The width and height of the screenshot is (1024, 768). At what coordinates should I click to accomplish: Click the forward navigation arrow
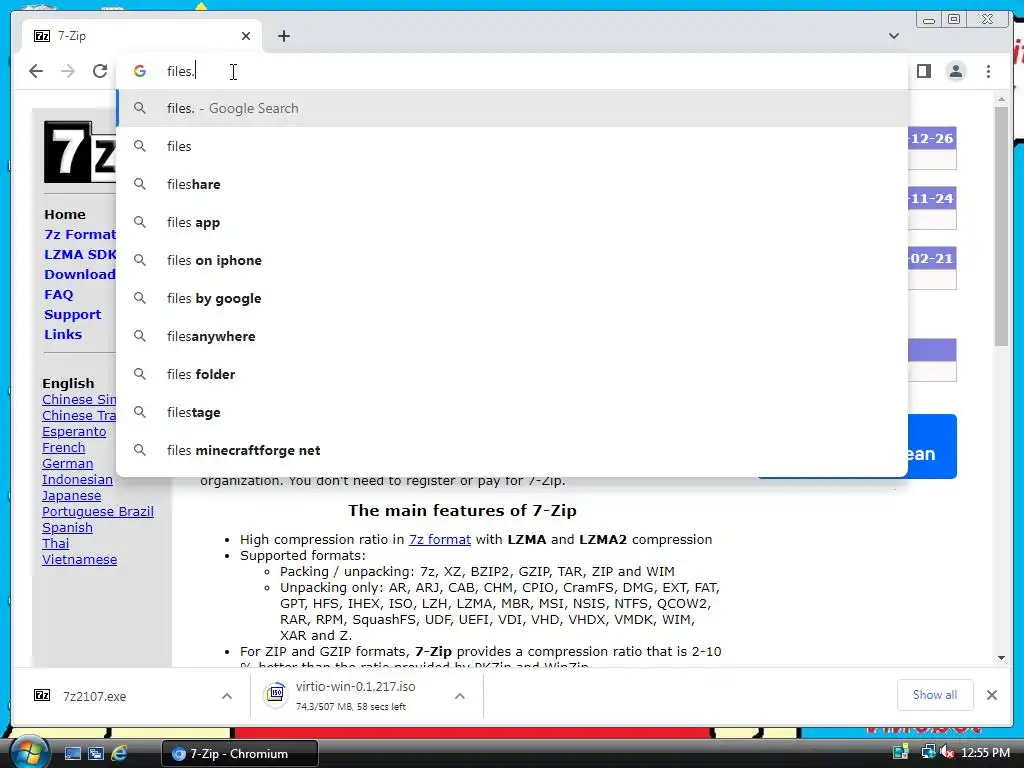click(68, 71)
